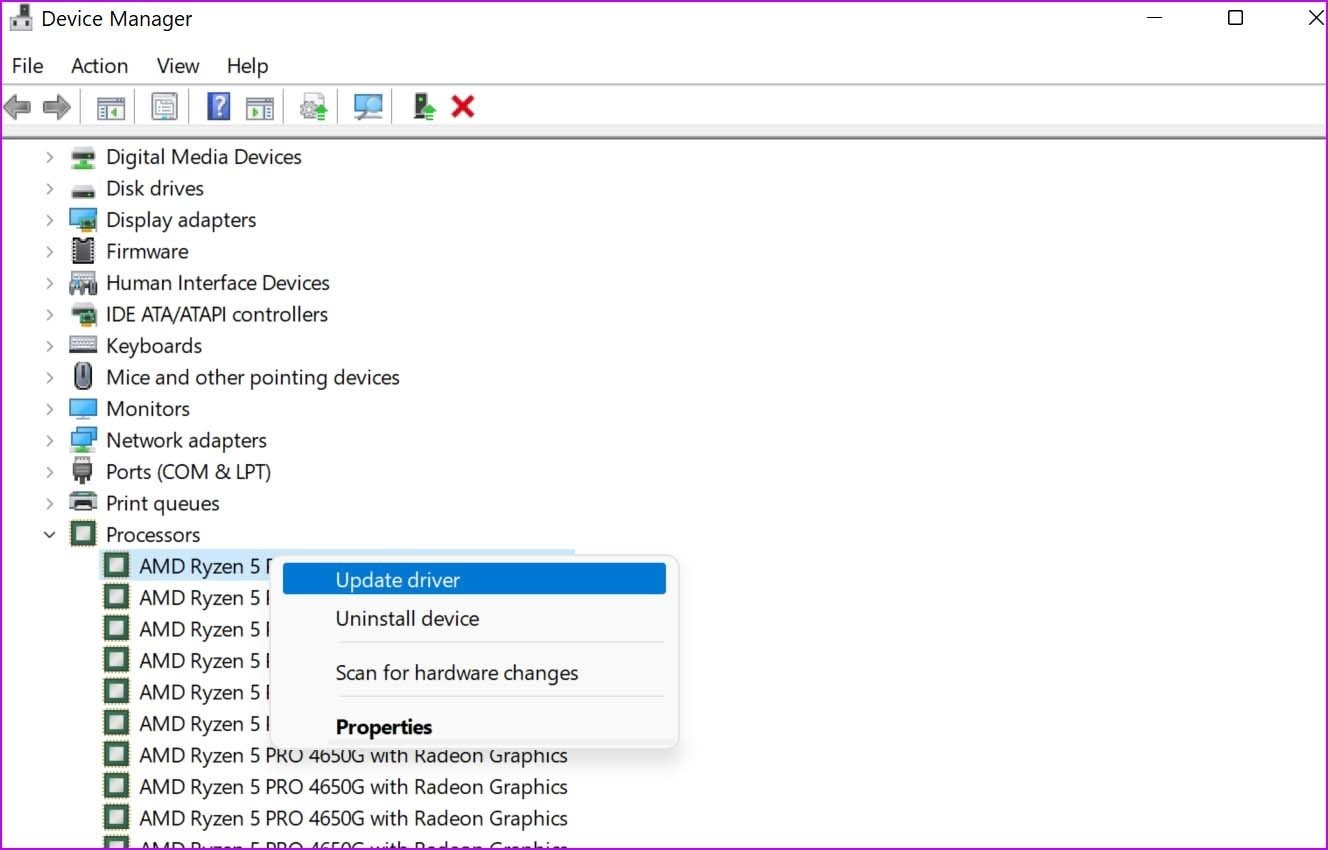Click the Forward arrow toolbar icon
This screenshot has width=1328, height=850.
coord(56,106)
